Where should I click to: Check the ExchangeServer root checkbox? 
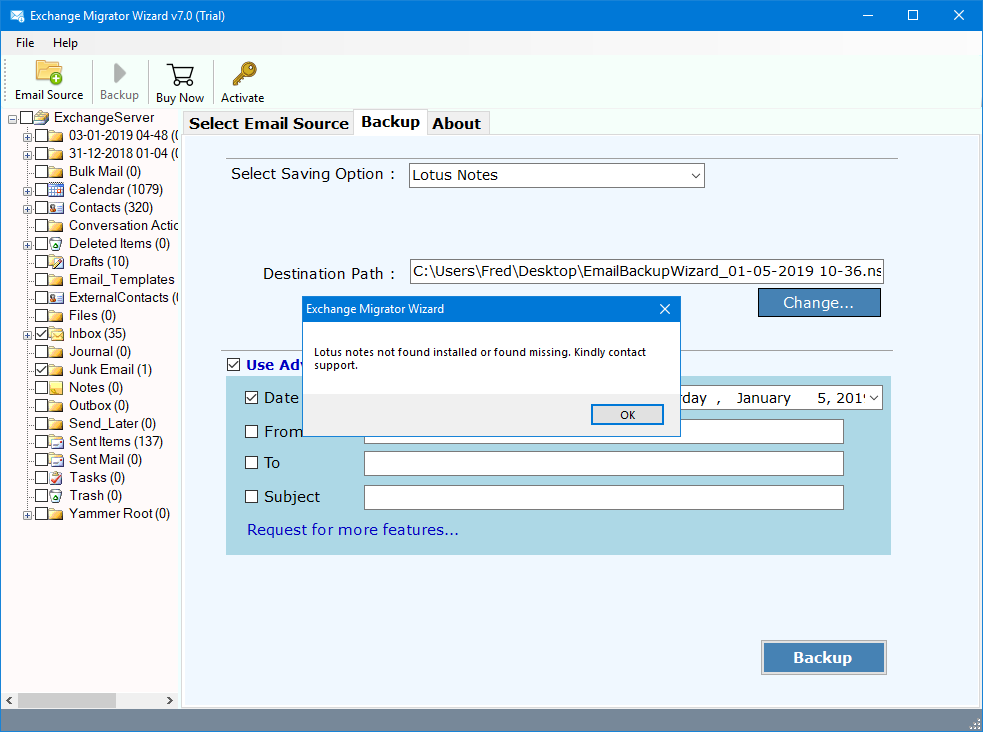pos(26,117)
